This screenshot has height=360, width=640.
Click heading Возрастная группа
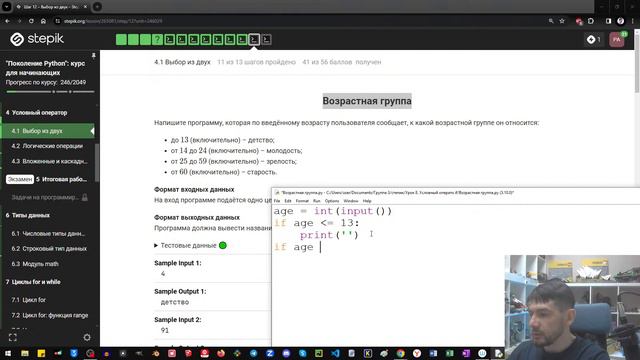click(367, 101)
